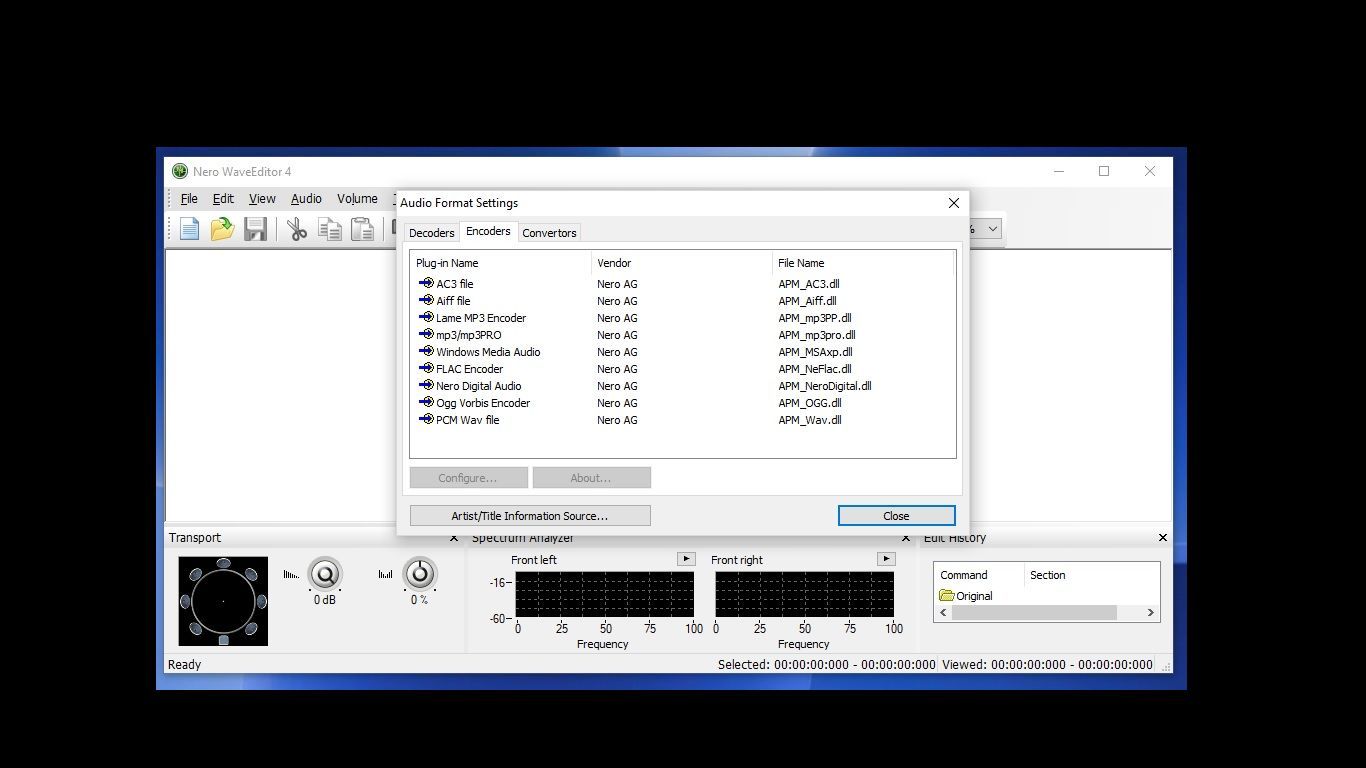Select the Cut (scissors) toolbar icon
Viewport: 1366px width, 768px height.
click(296, 229)
